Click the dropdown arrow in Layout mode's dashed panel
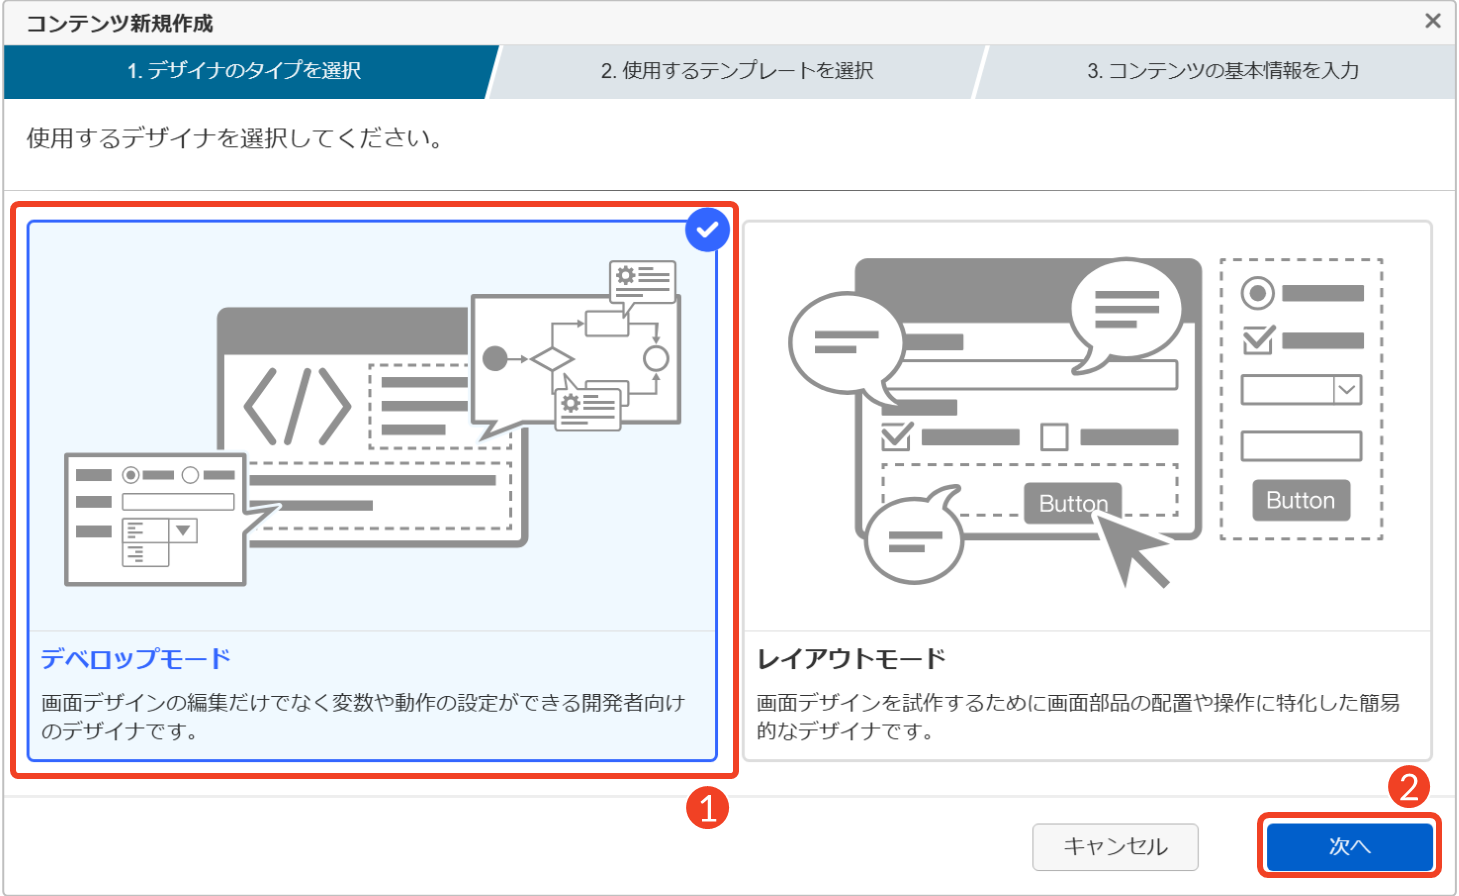Image resolution: width=1459 pixels, height=896 pixels. click(1347, 389)
